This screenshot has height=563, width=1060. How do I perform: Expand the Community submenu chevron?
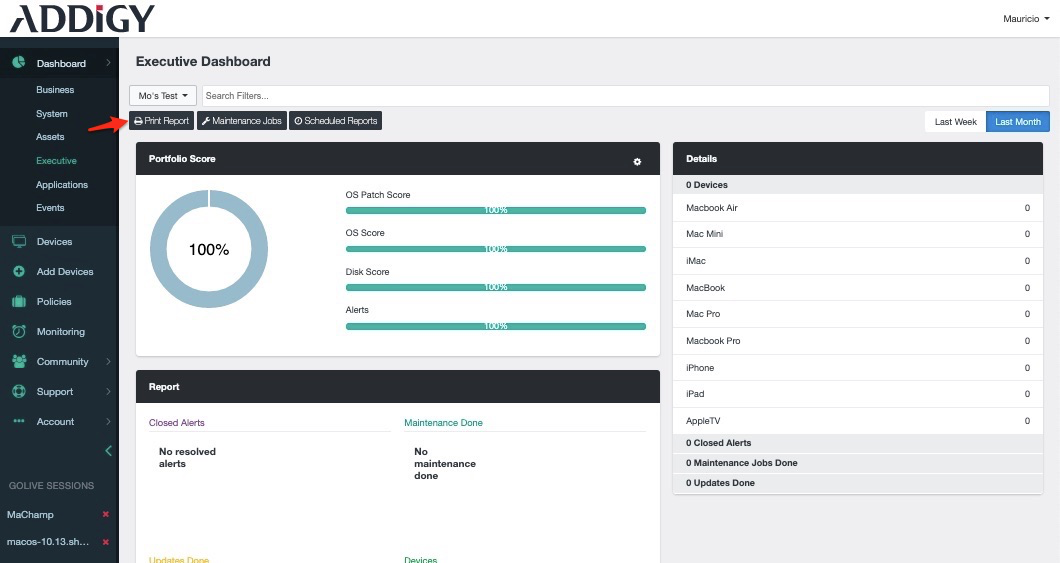(x=108, y=362)
